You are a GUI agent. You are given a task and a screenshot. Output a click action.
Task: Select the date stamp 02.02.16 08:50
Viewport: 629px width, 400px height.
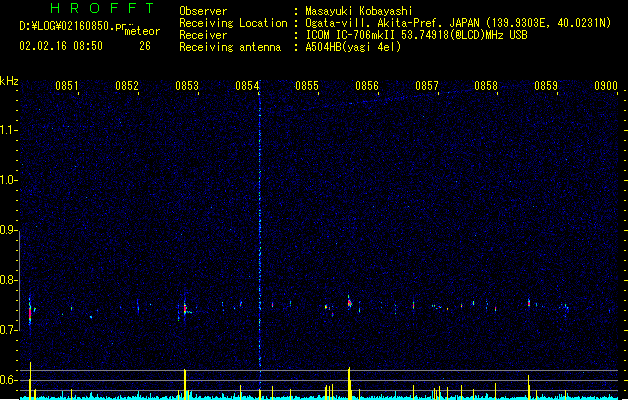(61, 46)
